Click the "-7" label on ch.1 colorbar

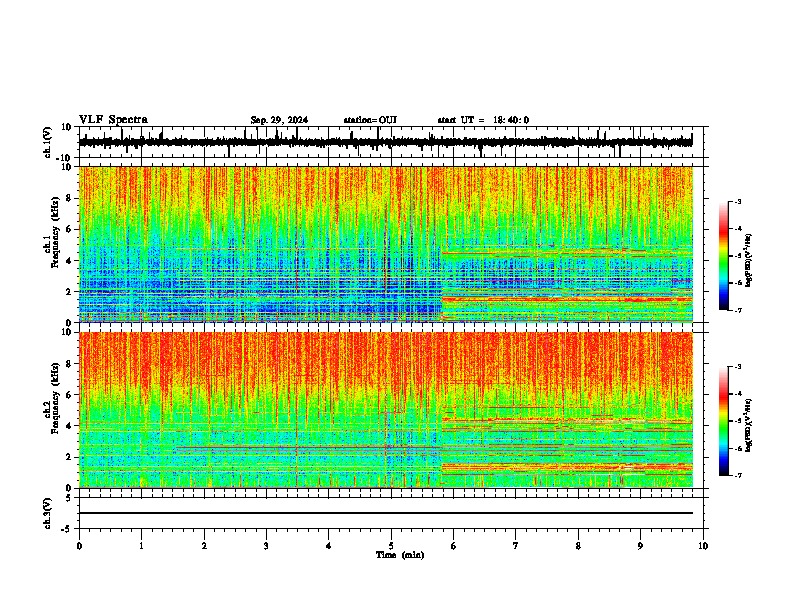(x=737, y=310)
